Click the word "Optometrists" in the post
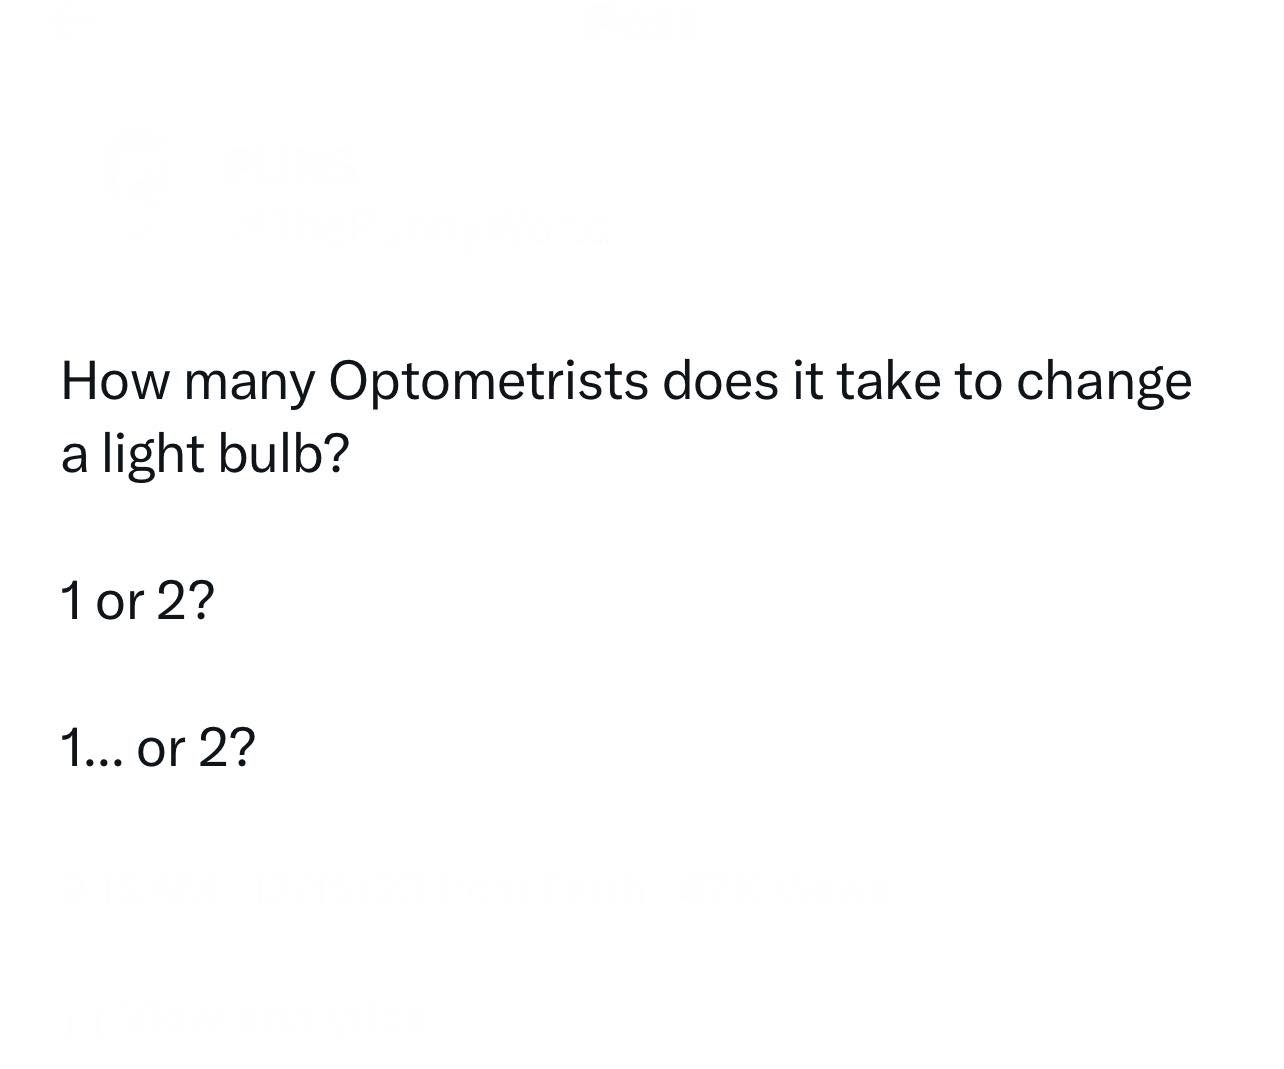The width and height of the screenshot is (1284, 1069). tap(488, 382)
